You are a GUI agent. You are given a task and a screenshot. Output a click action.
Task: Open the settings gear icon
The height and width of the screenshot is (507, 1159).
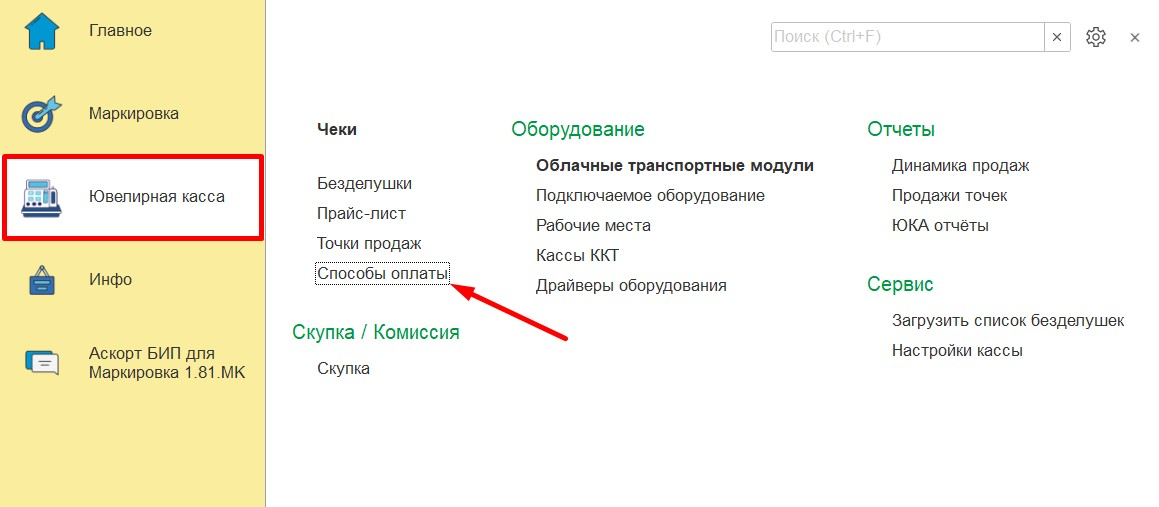point(1095,37)
